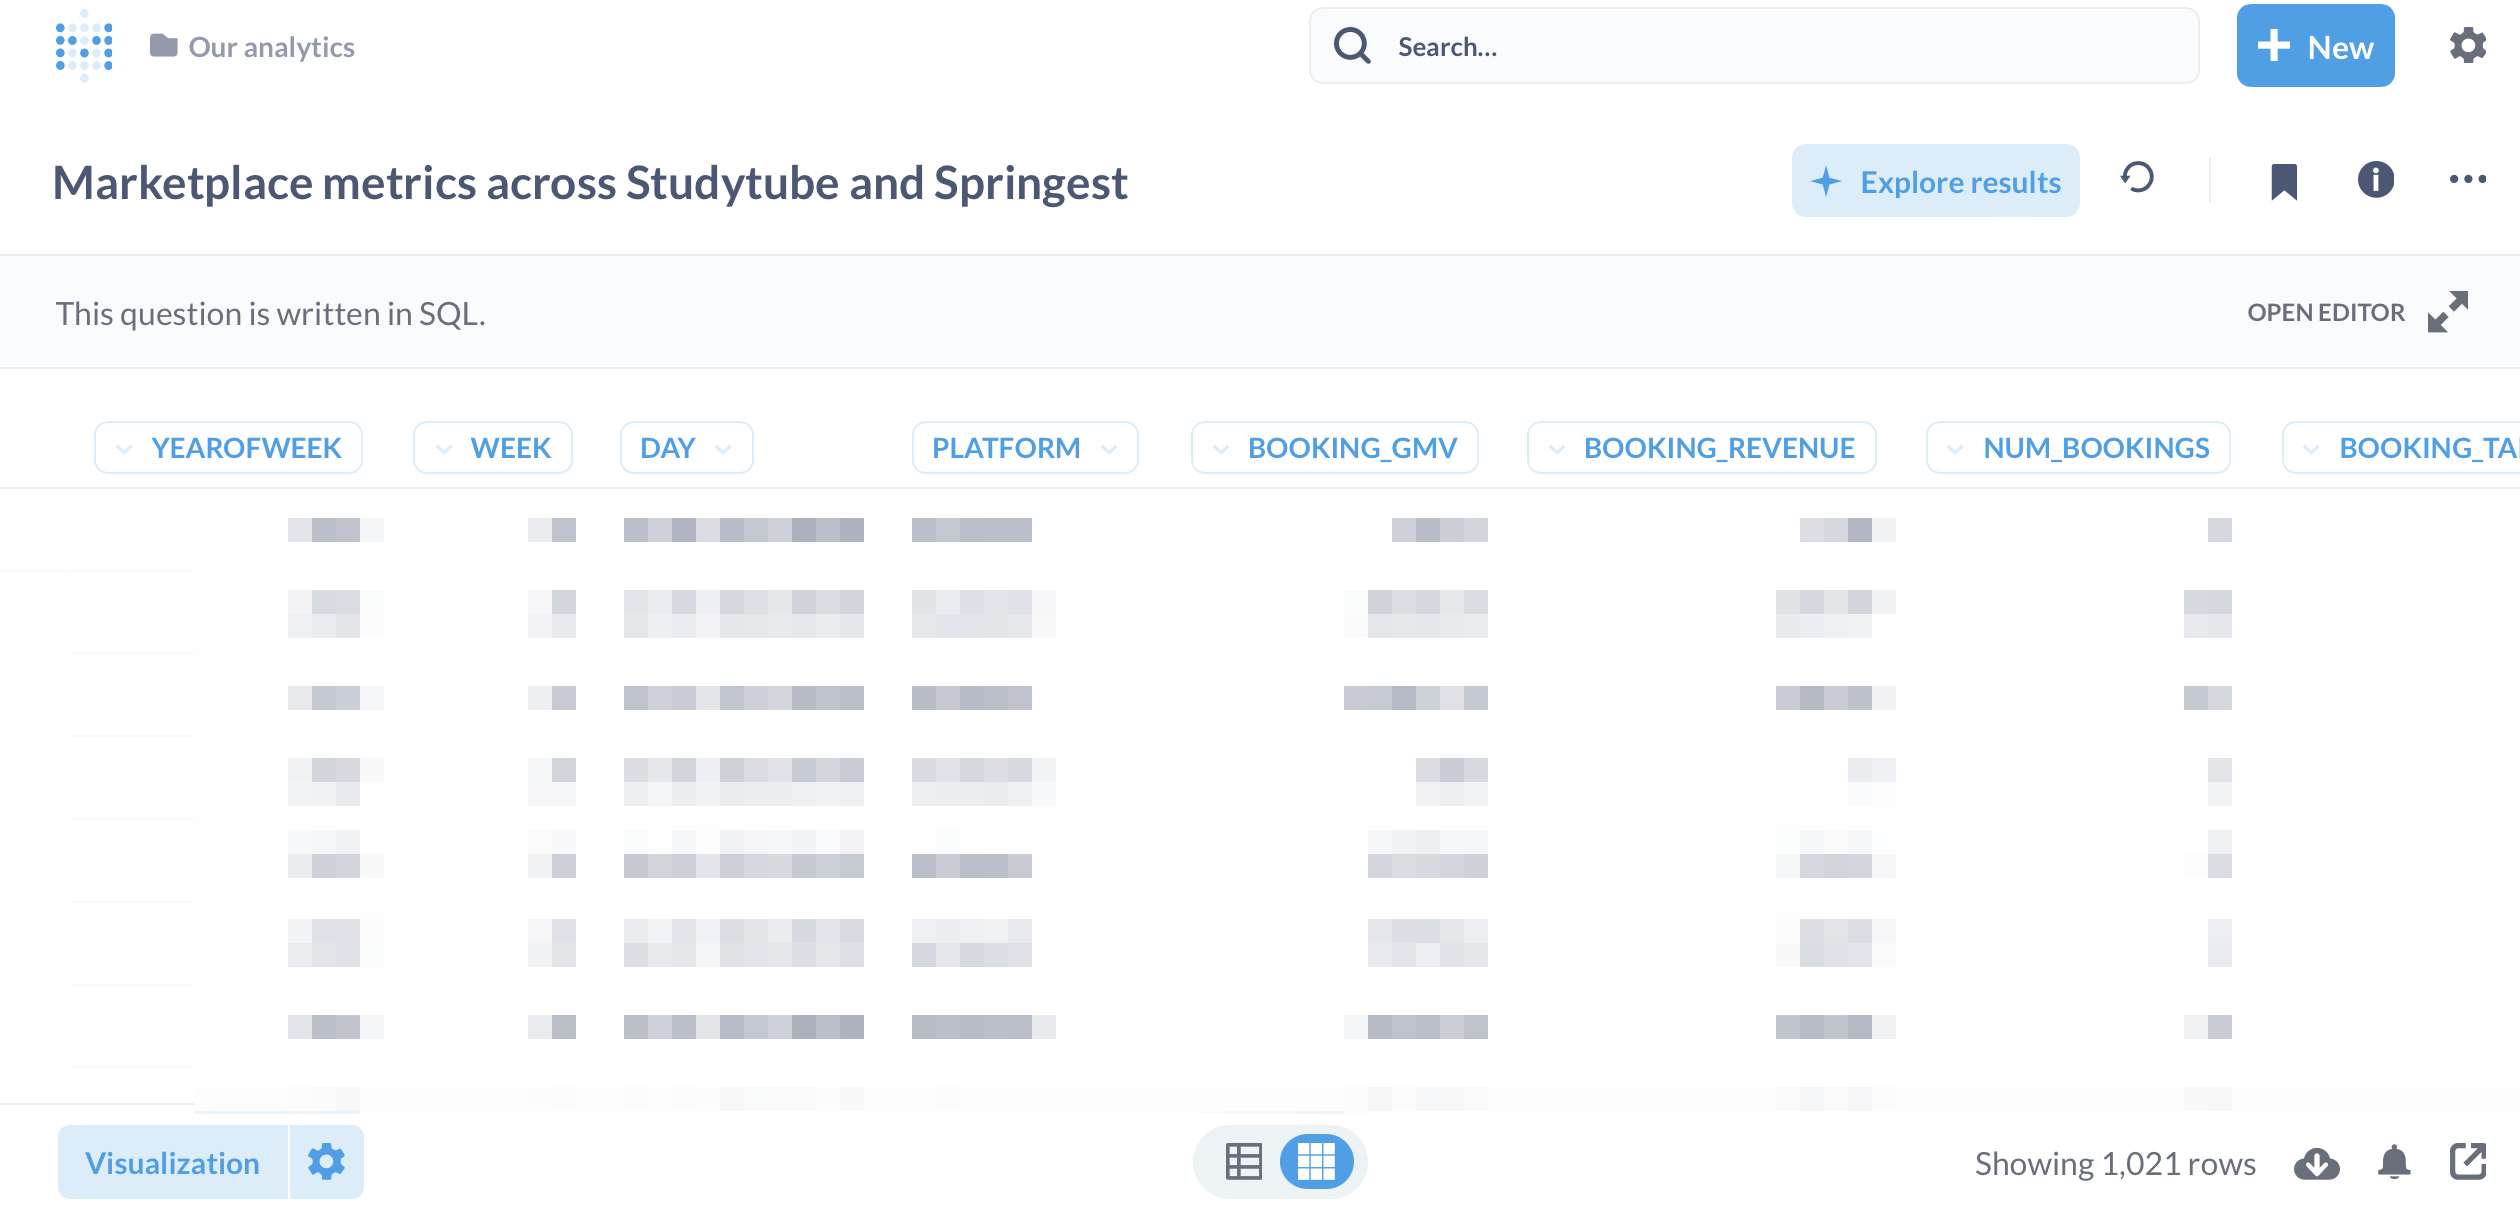Click the Showing 1,021 rows text
The image size is (2520, 1207).
point(2115,1164)
